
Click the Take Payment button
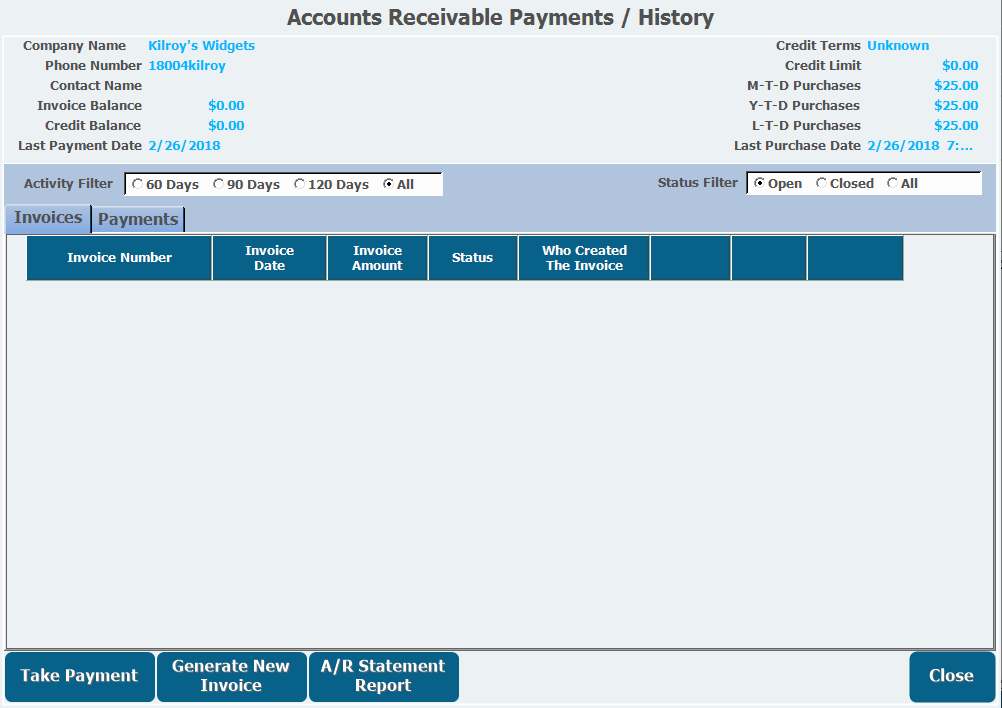click(x=80, y=676)
